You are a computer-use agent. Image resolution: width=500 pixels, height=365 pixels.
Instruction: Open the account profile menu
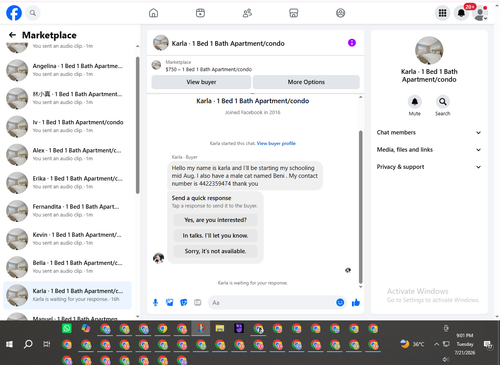(480, 13)
